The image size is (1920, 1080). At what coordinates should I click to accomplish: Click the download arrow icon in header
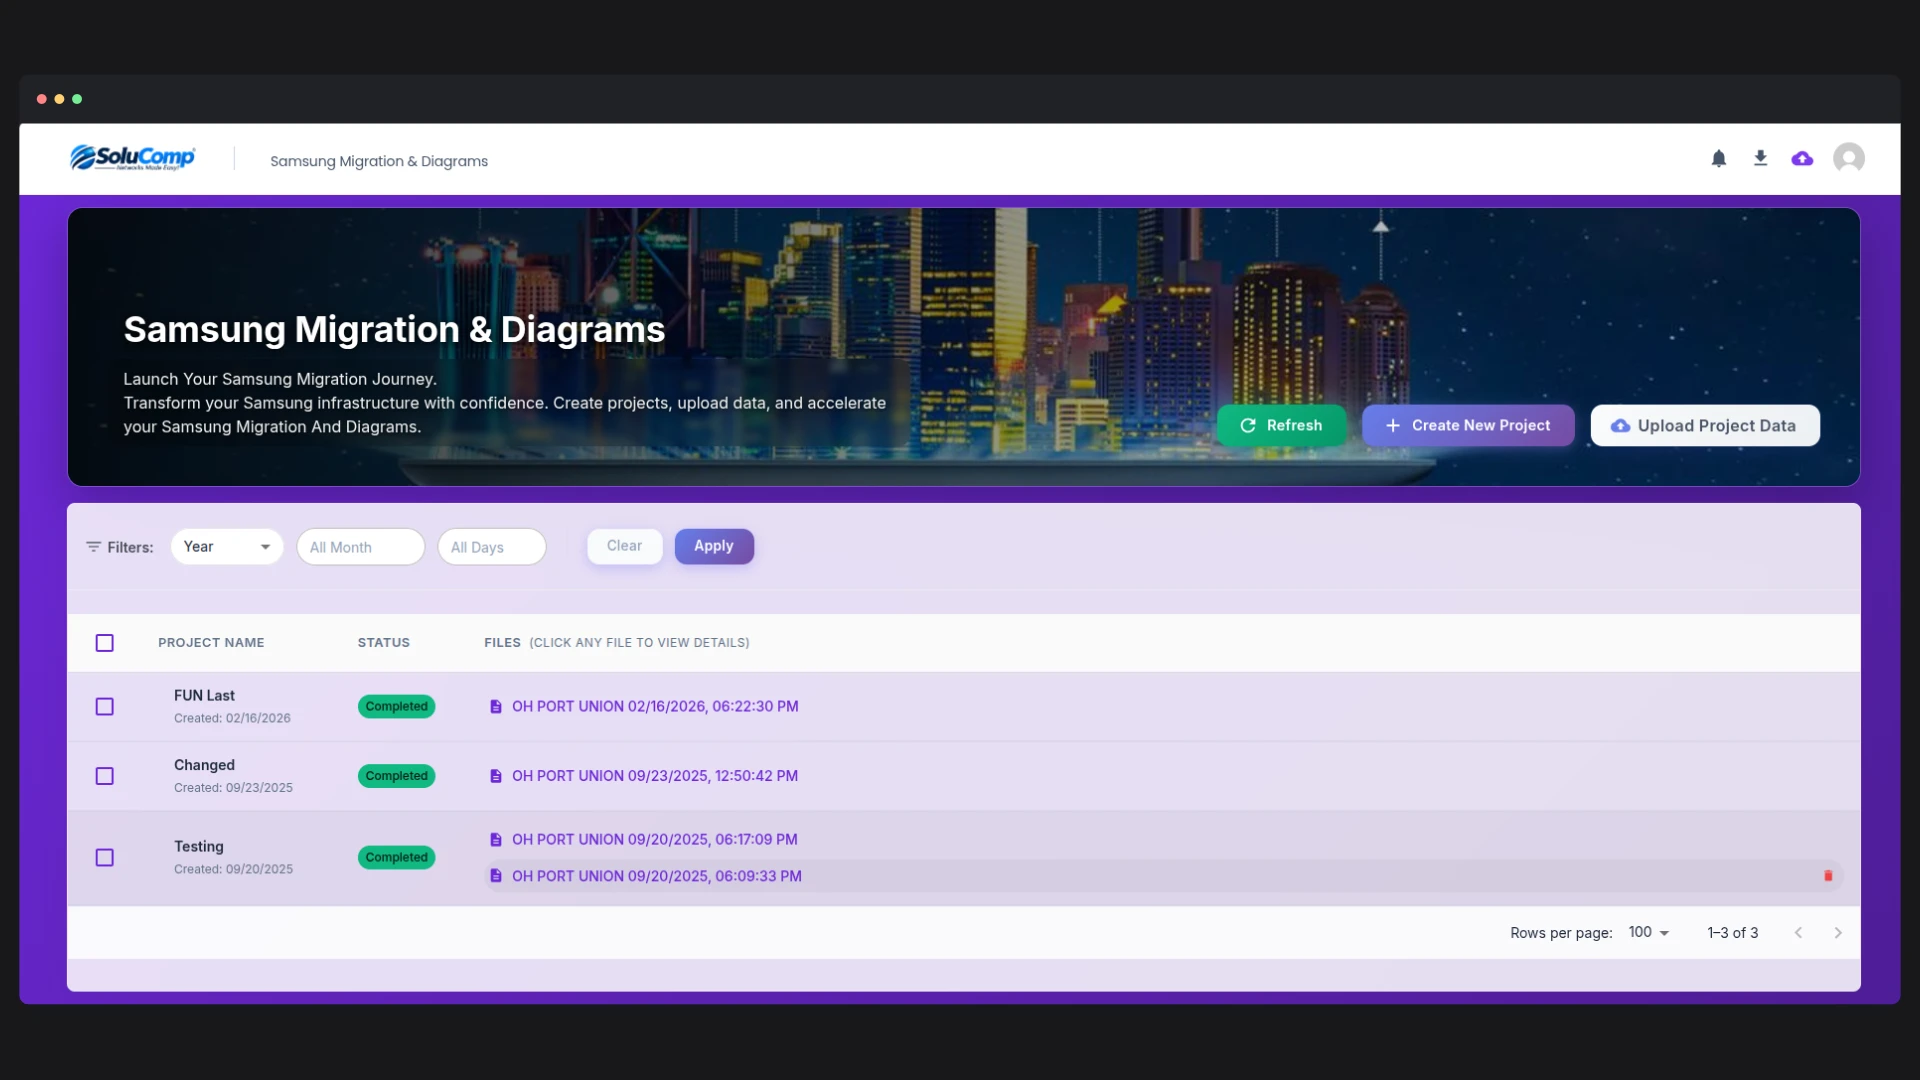[1761, 158]
